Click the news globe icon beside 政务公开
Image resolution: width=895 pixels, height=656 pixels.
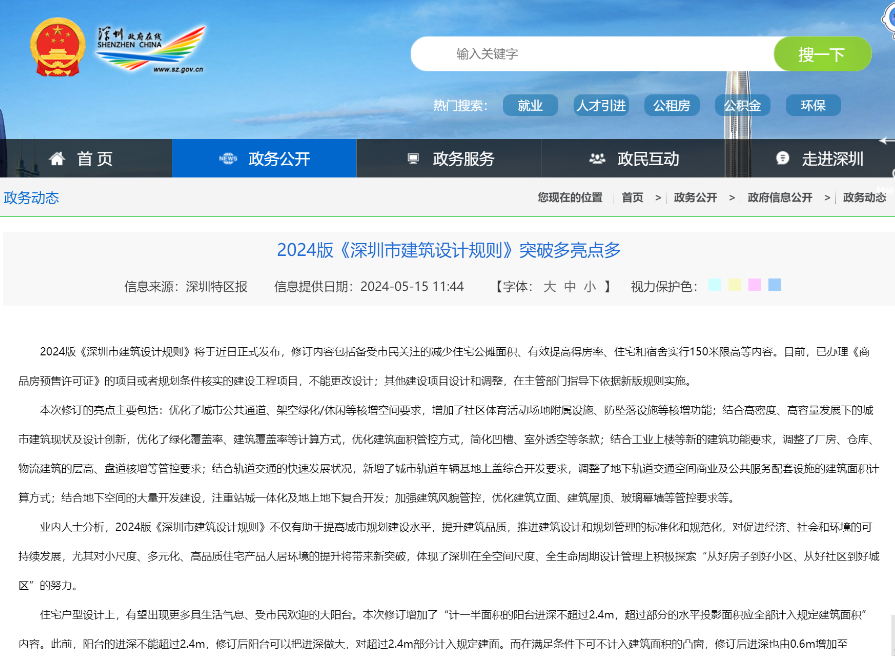pyautogui.click(x=228, y=158)
